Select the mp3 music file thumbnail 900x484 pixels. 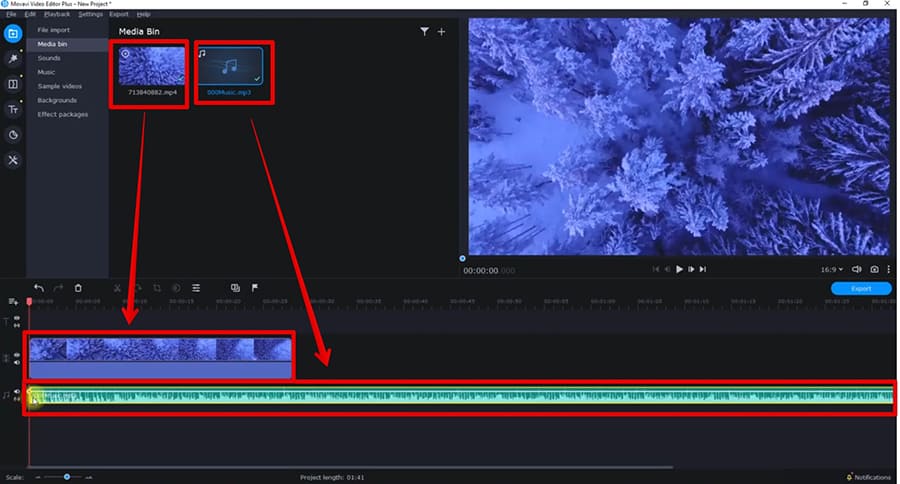230,66
